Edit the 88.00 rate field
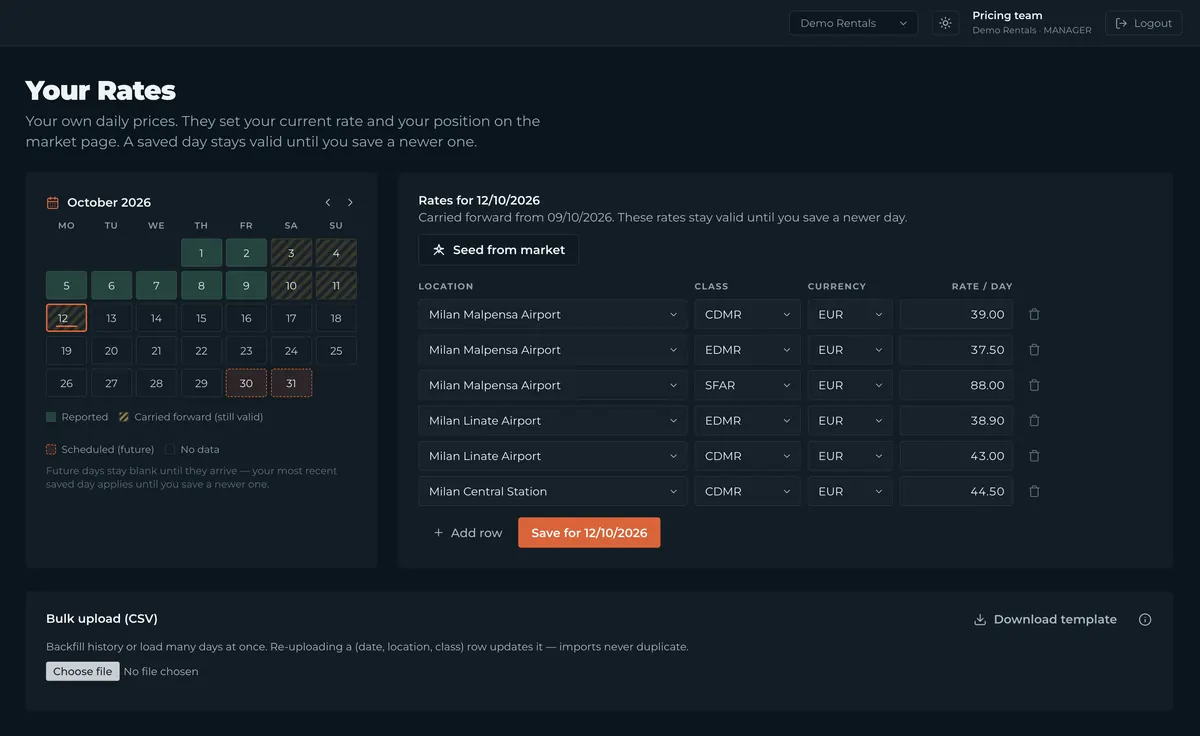The image size is (1200, 736). 956,385
